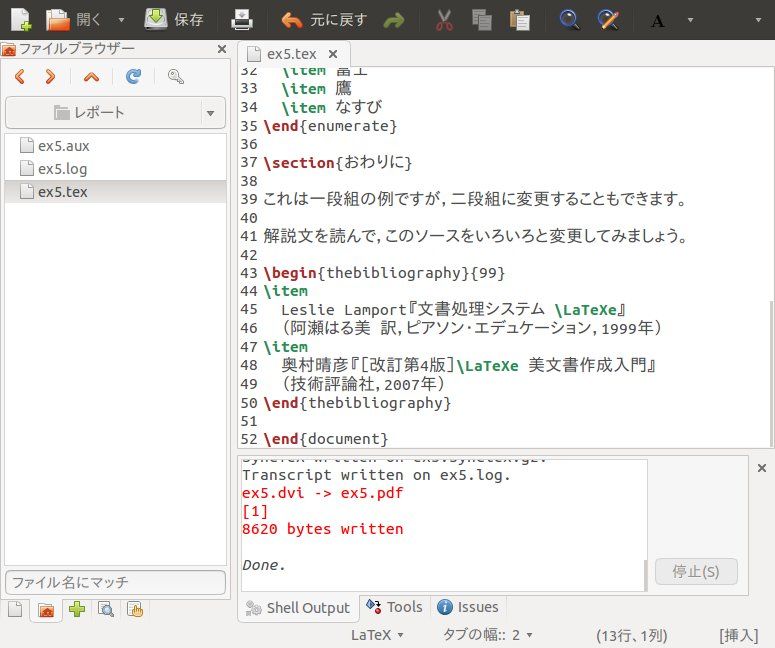
Task: Expand the recent files arrow beside 開く
Action: coord(121,20)
